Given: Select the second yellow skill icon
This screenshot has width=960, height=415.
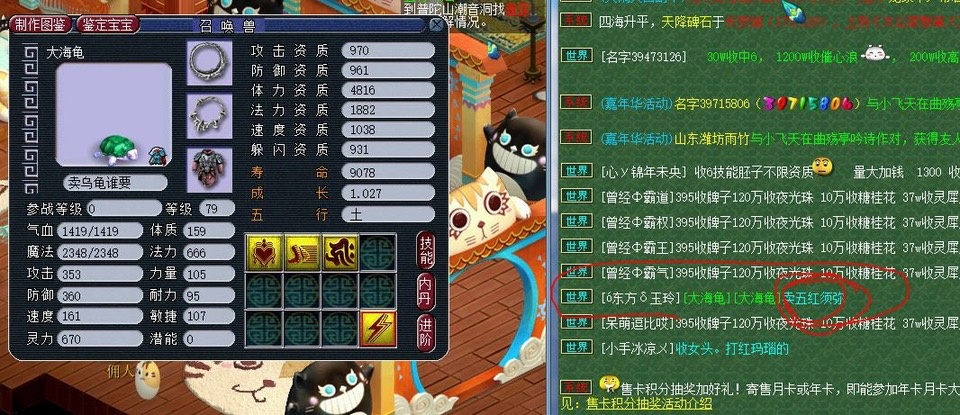Looking at the screenshot, I should [x=302, y=252].
